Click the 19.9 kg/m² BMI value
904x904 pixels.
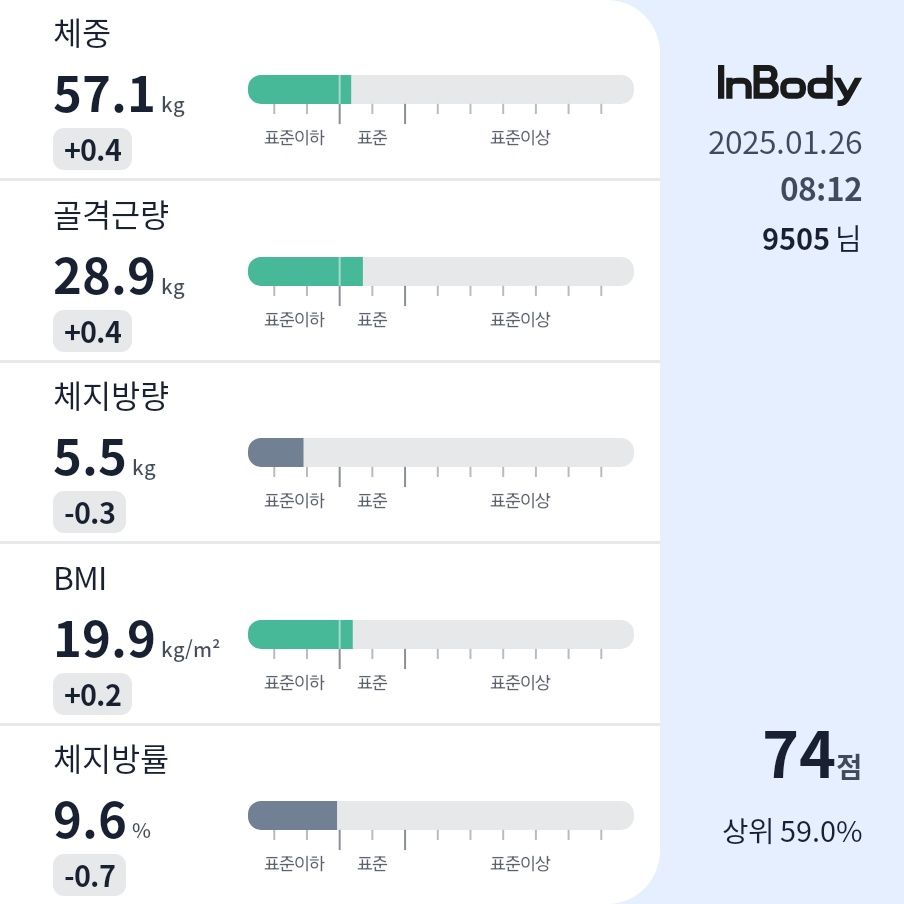click(137, 639)
